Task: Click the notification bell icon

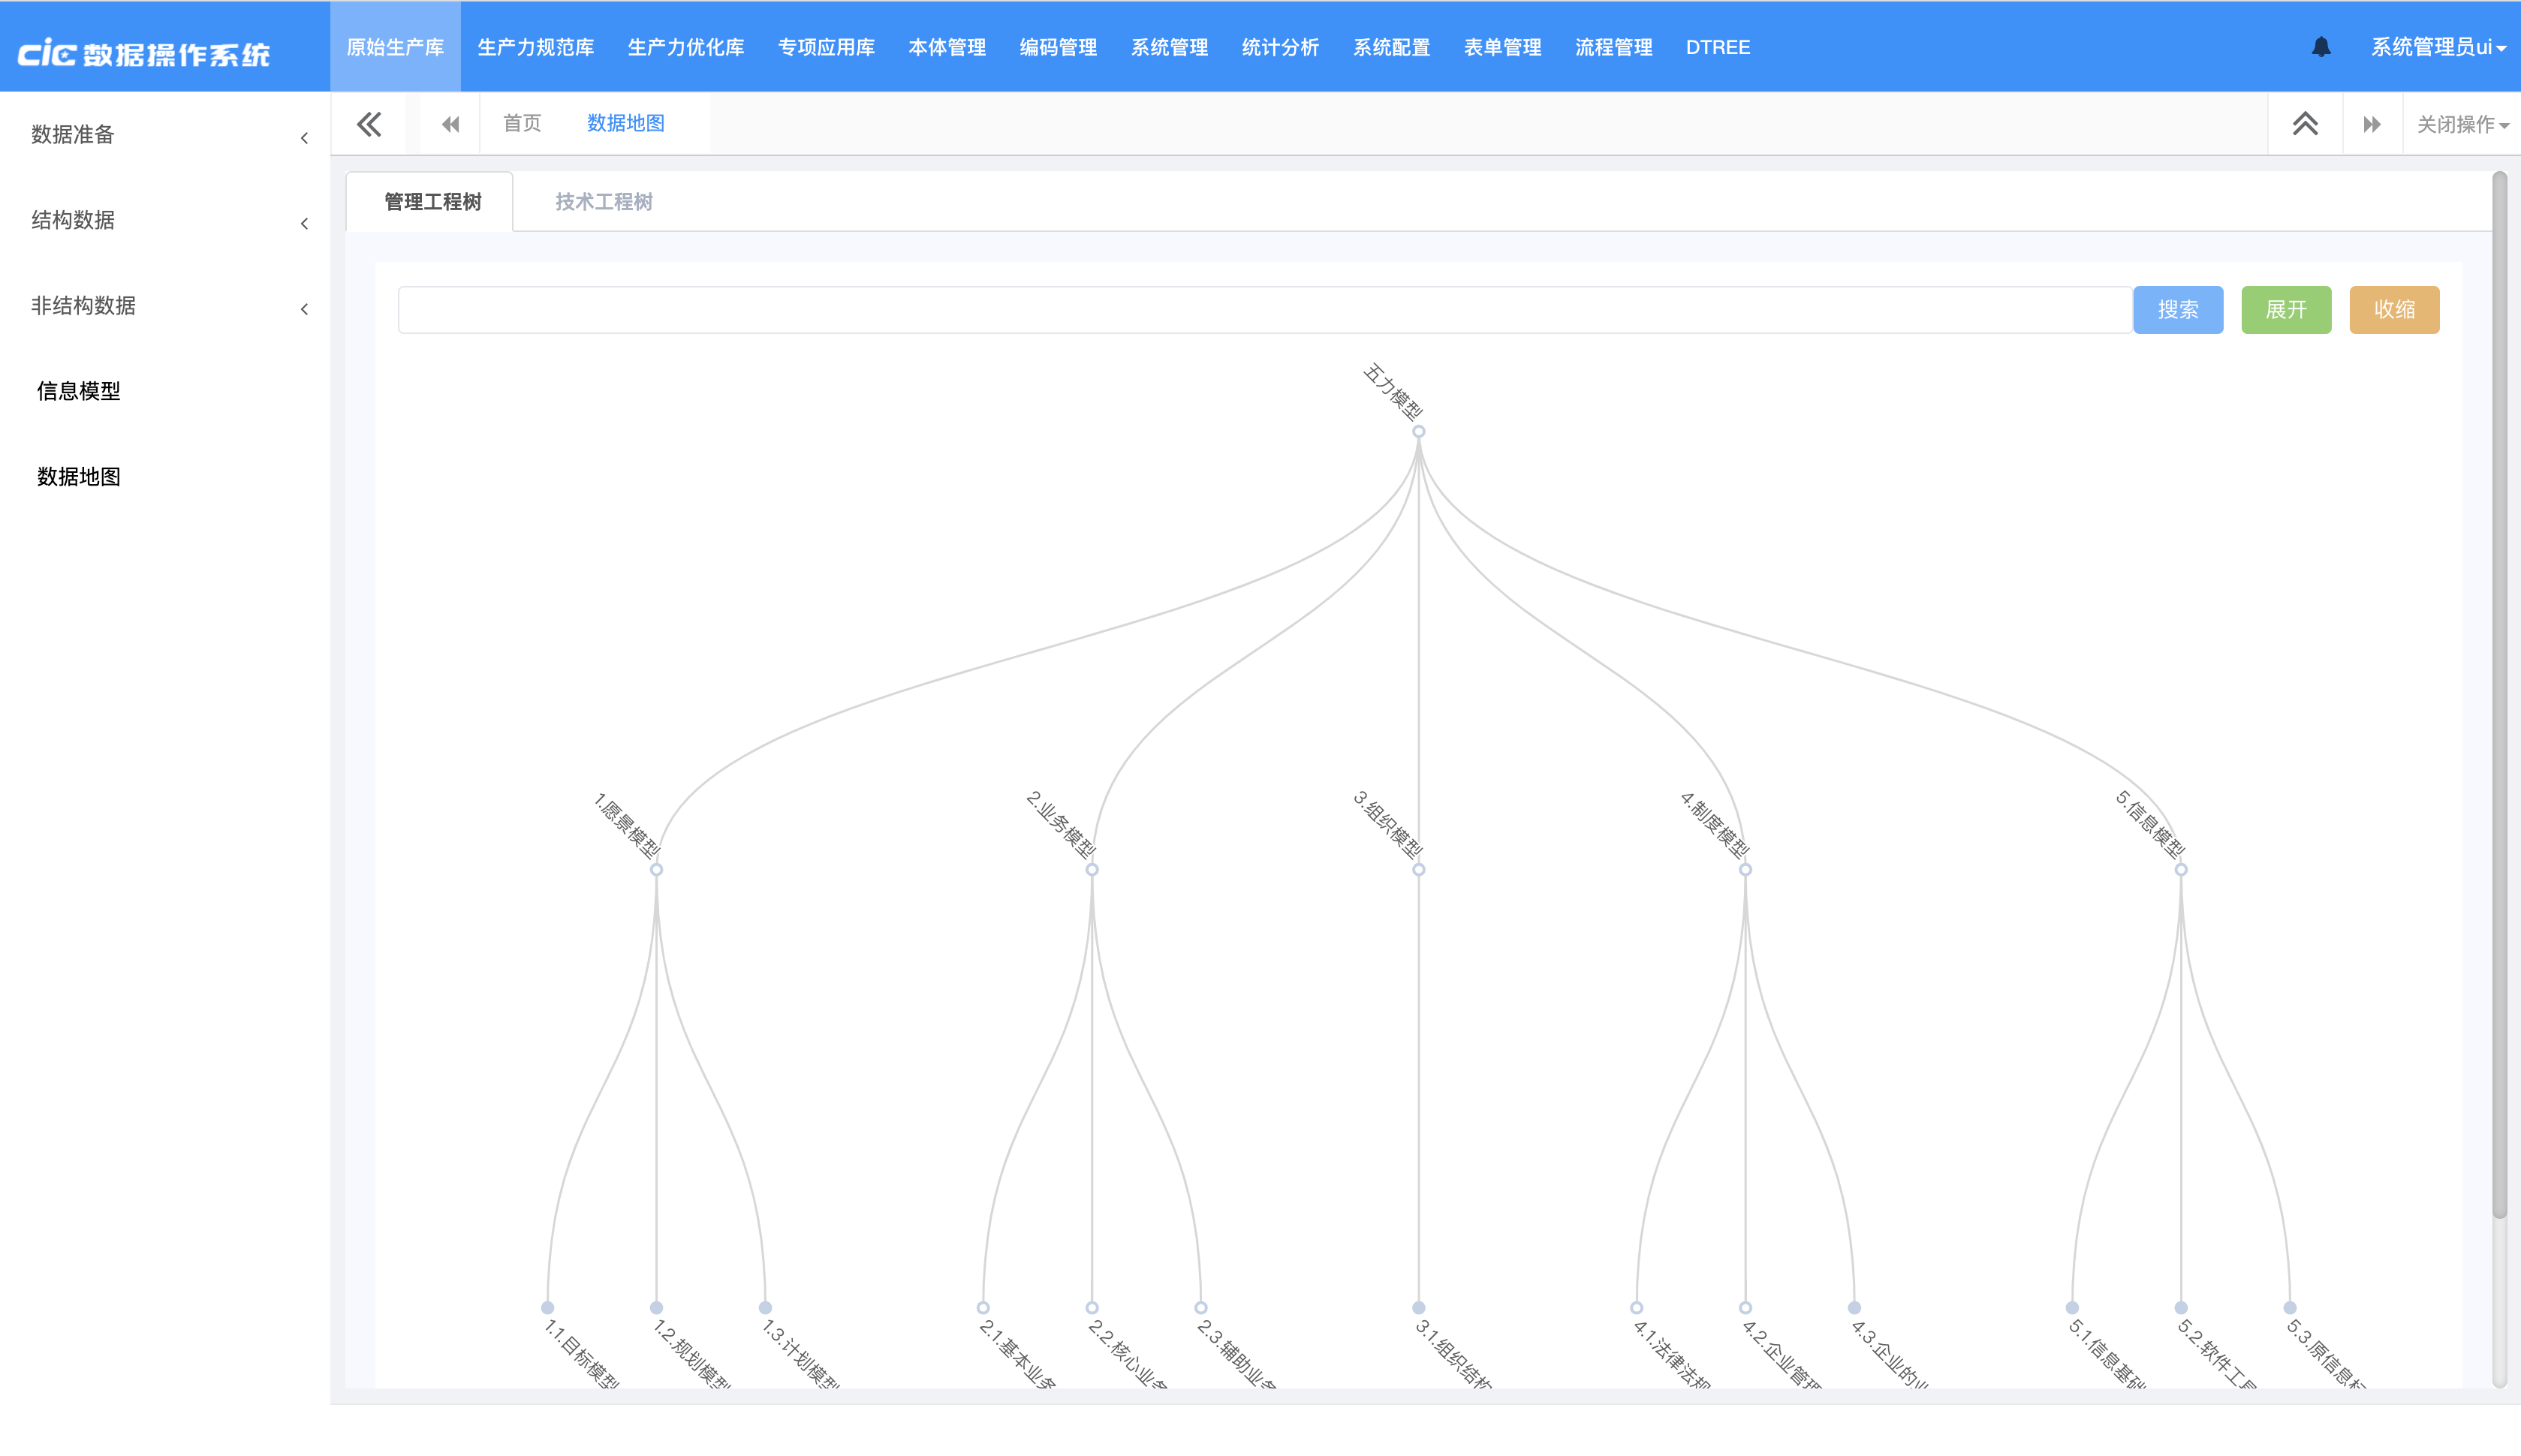Action: 2321,47
